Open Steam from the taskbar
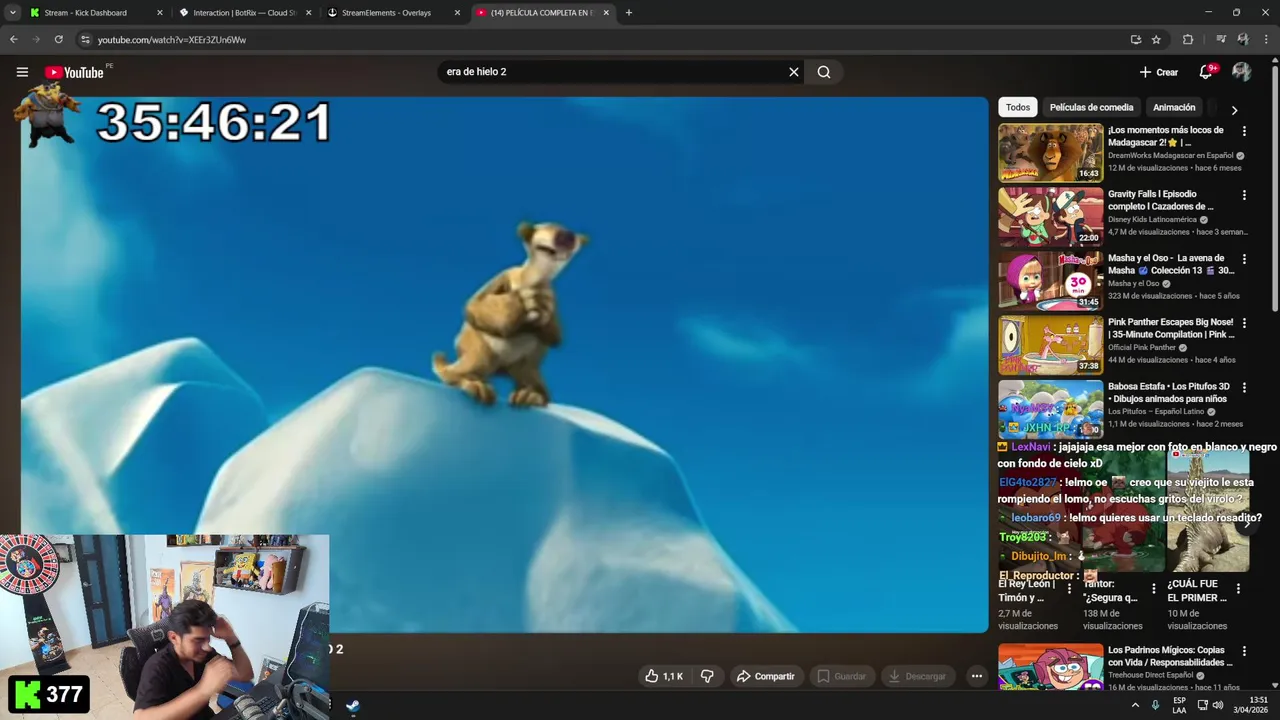Image resolution: width=1280 pixels, height=720 pixels. click(x=353, y=706)
